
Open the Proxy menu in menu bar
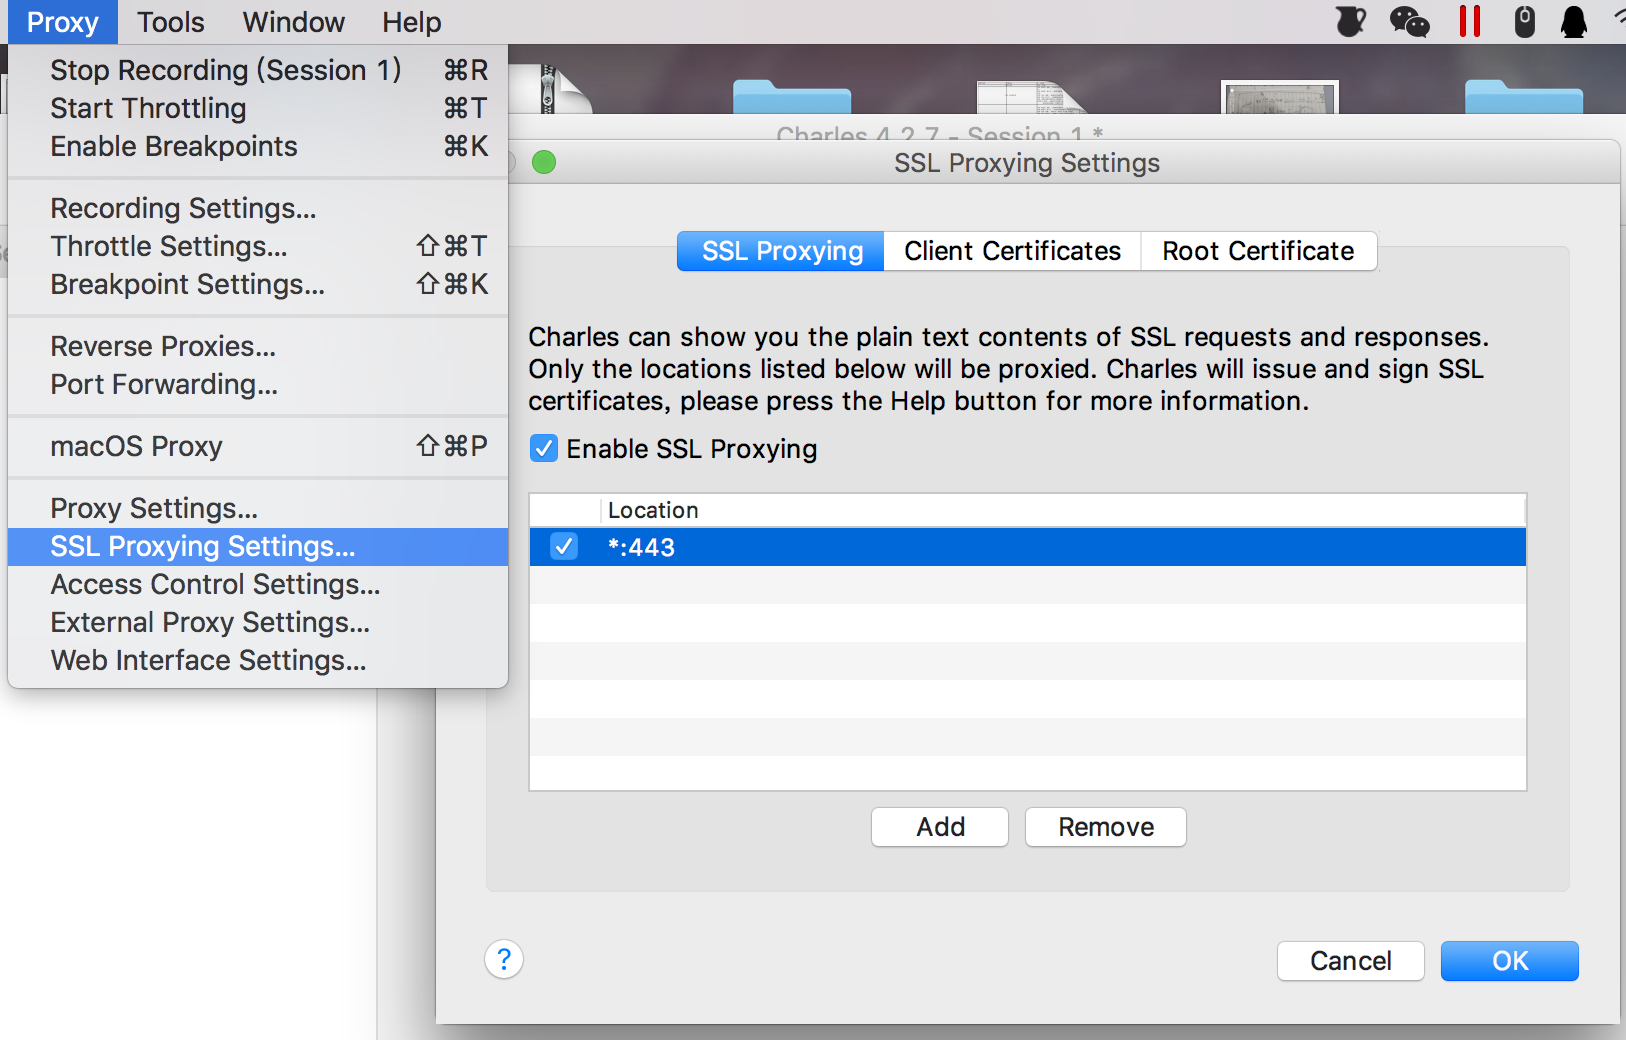tap(62, 22)
